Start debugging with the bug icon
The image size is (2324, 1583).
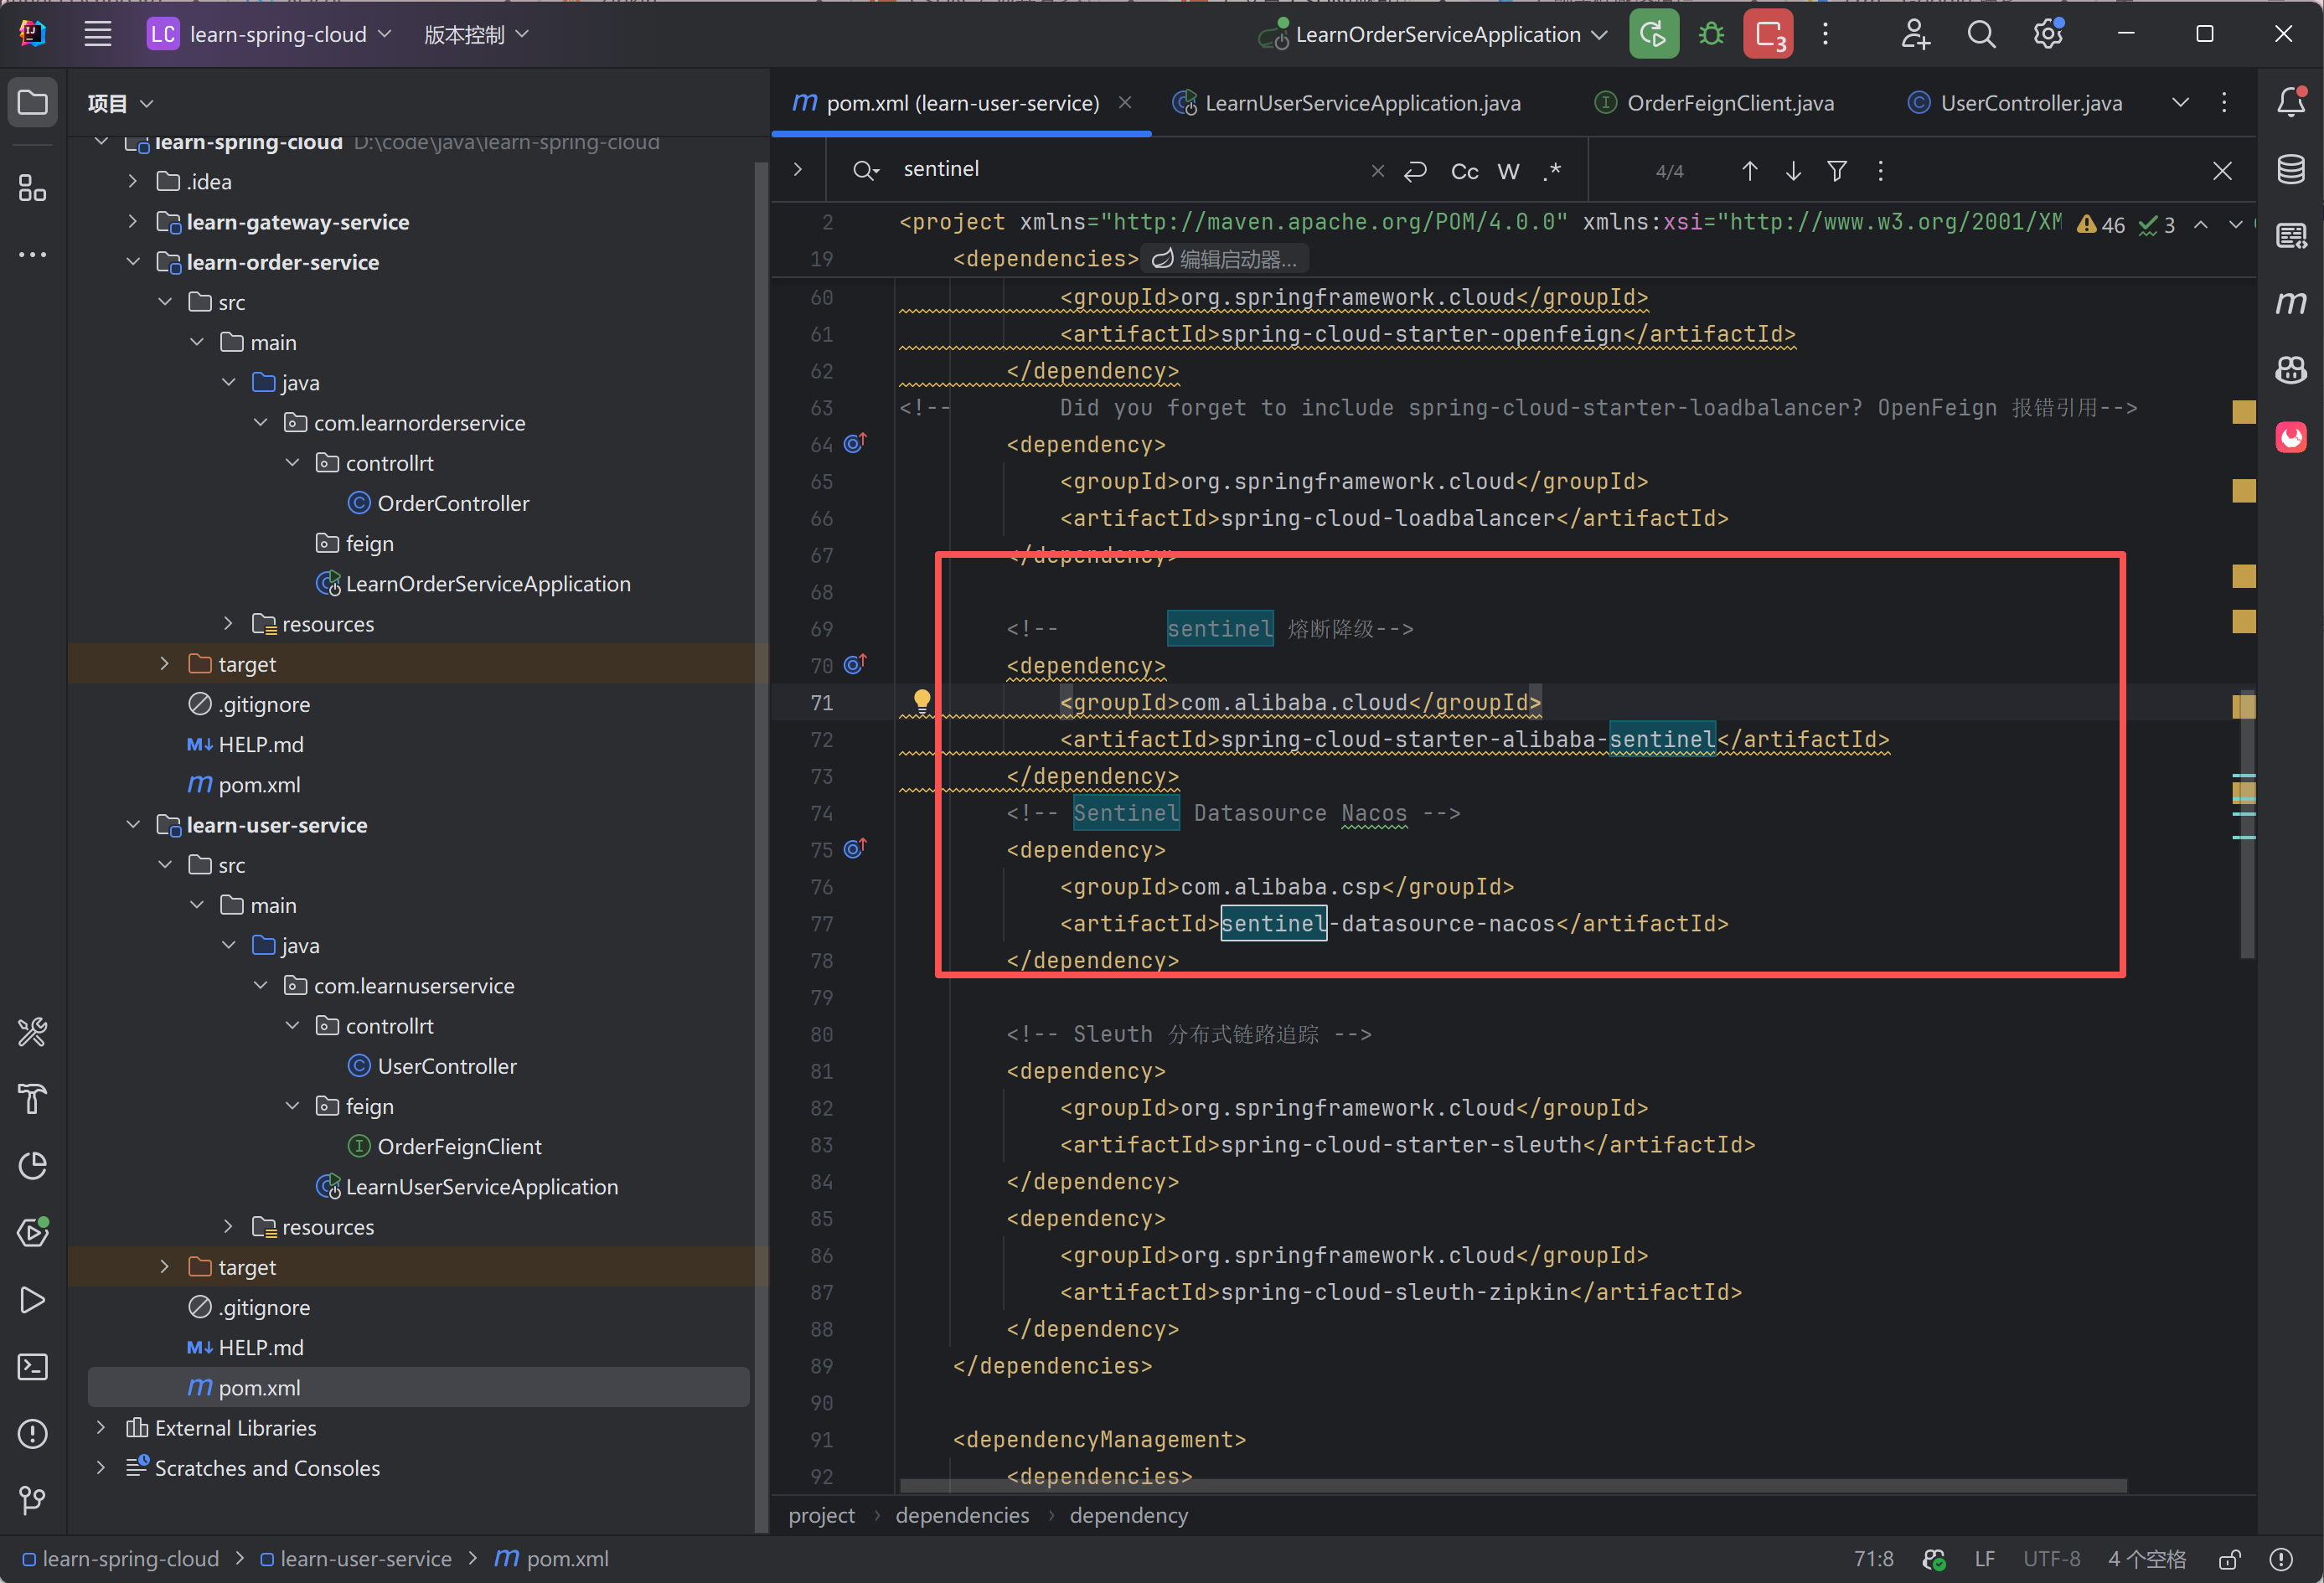pyautogui.click(x=1711, y=34)
